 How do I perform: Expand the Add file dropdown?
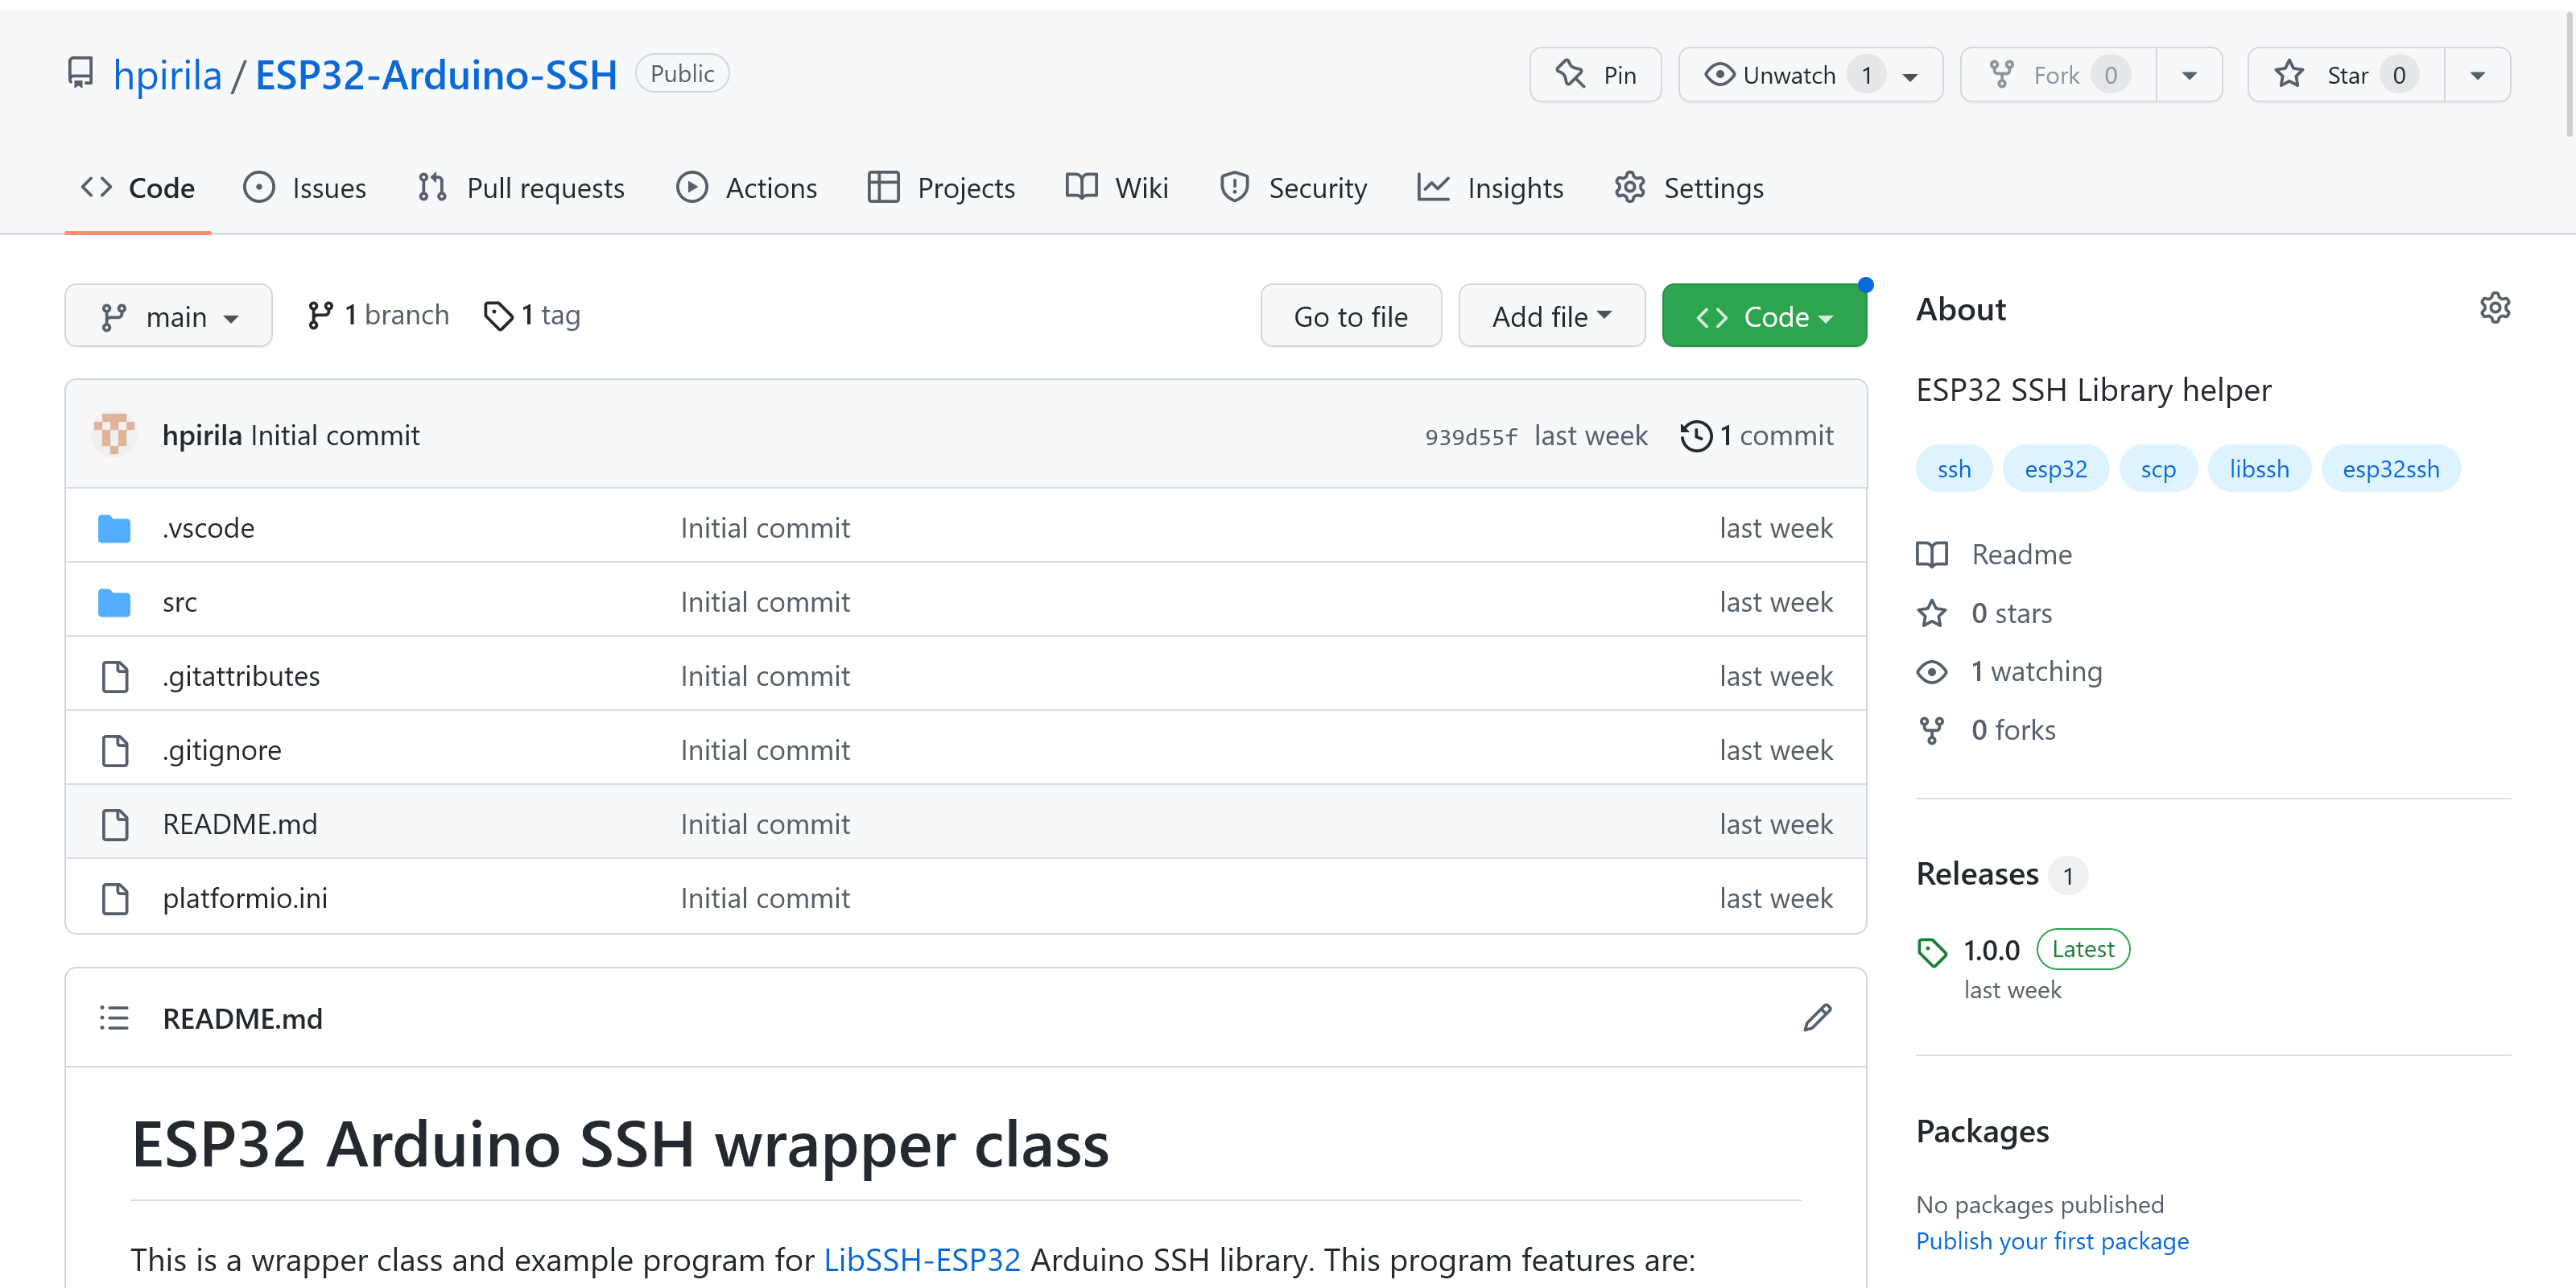[x=1551, y=316]
